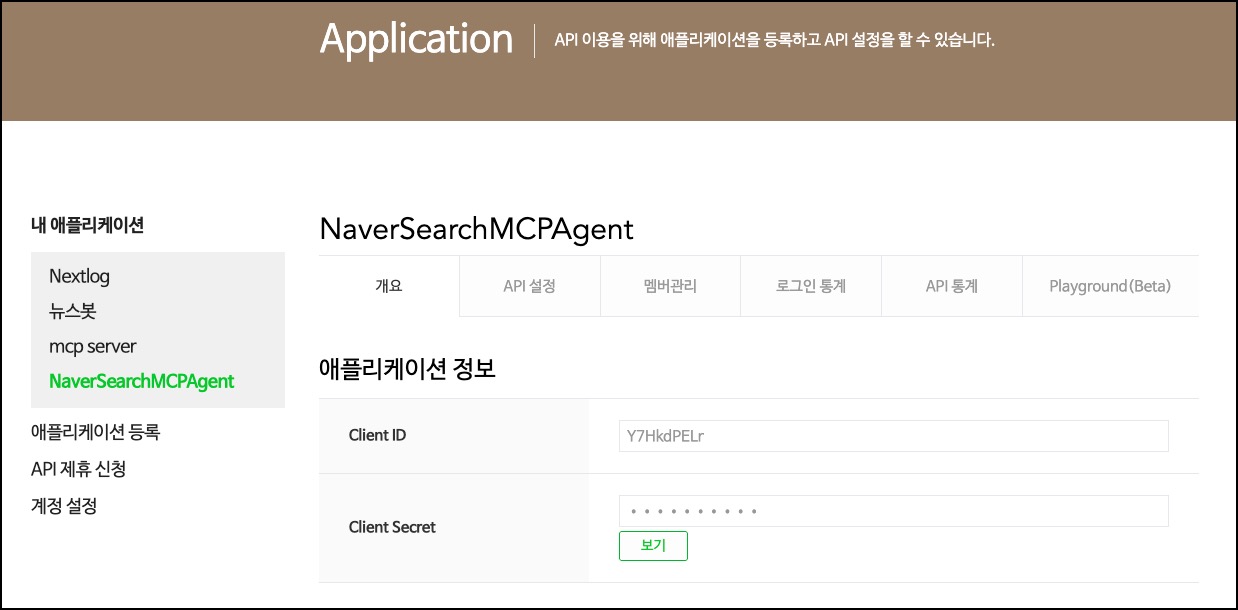The image size is (1238, 610).
Task: Click the API 이용 banner description text
Action: pos(774,41)
